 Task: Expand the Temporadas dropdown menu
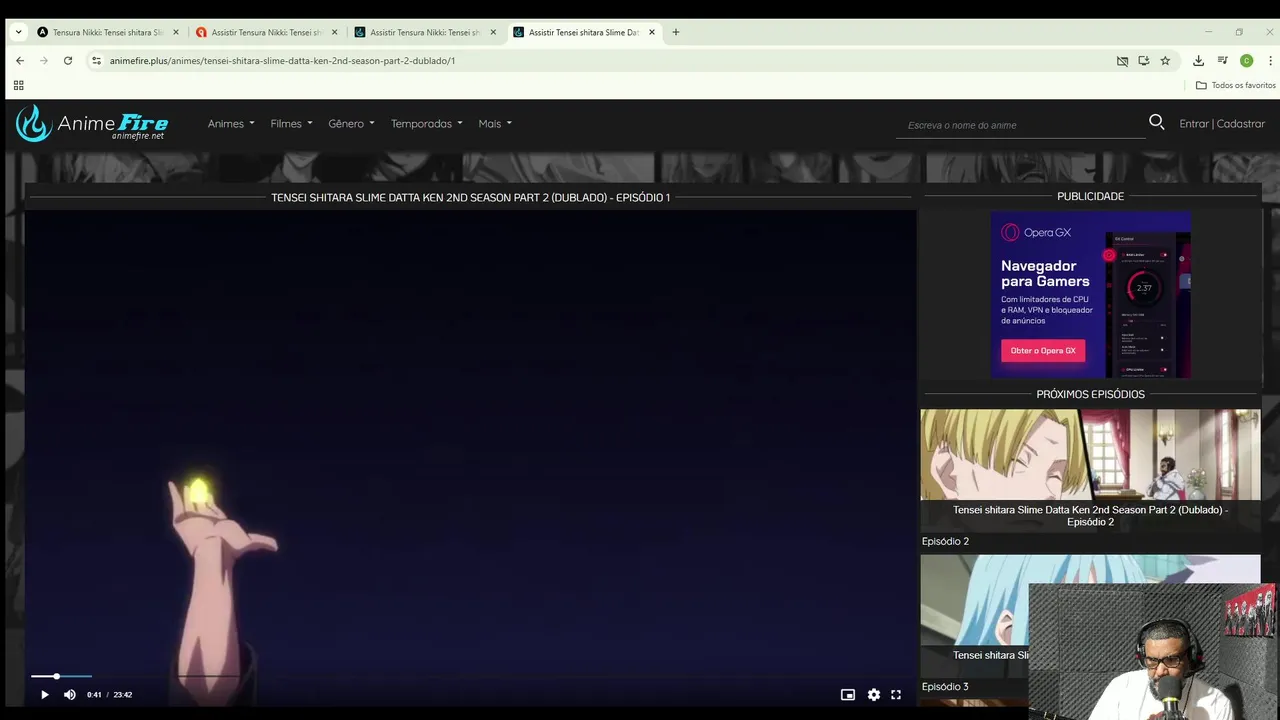[x=426, y=124]
